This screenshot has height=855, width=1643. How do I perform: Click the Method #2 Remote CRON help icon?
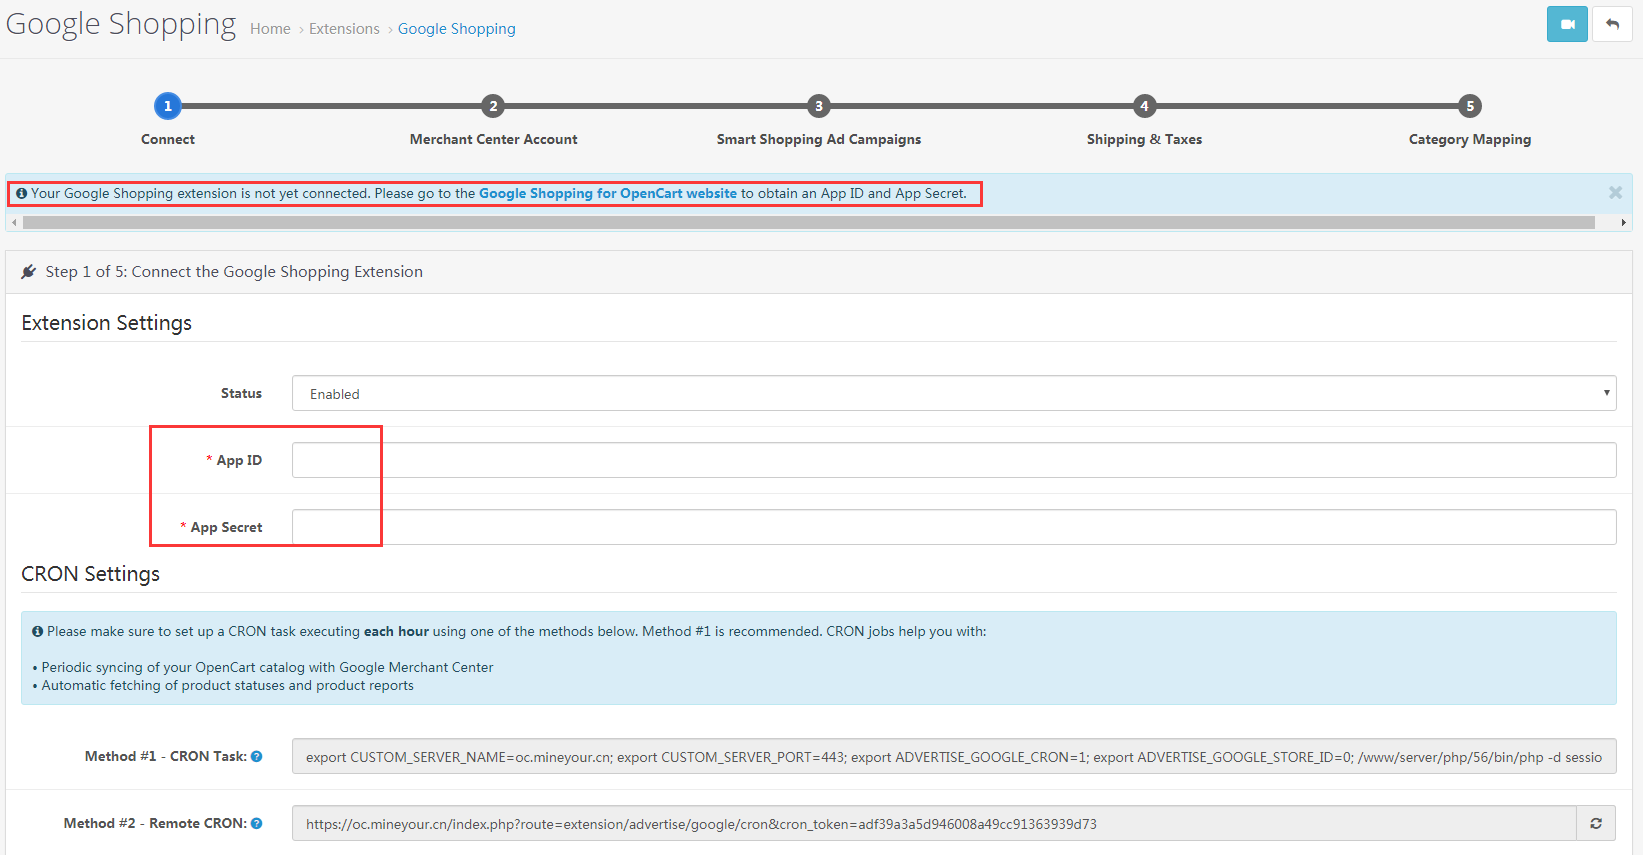click(257, 823)
